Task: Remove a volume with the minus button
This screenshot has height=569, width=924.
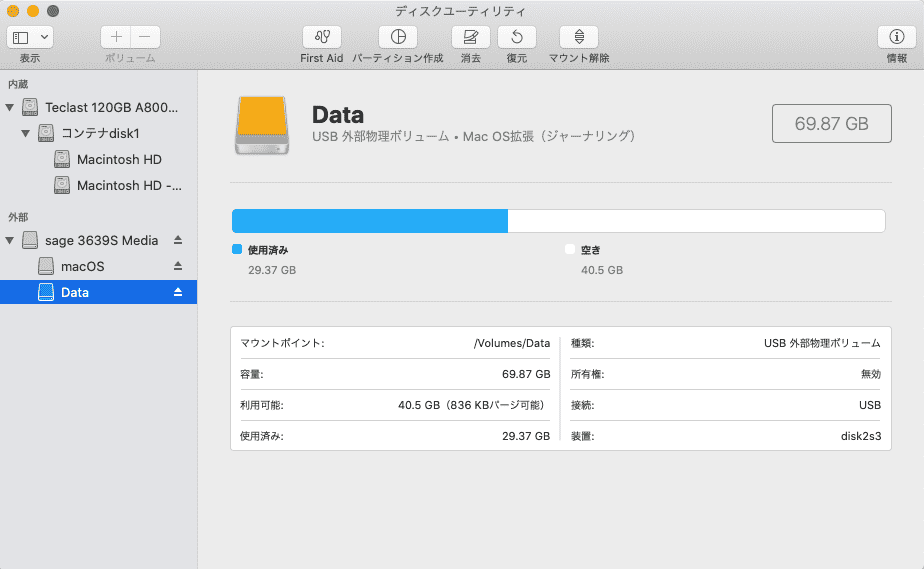Action: [145, 37]
